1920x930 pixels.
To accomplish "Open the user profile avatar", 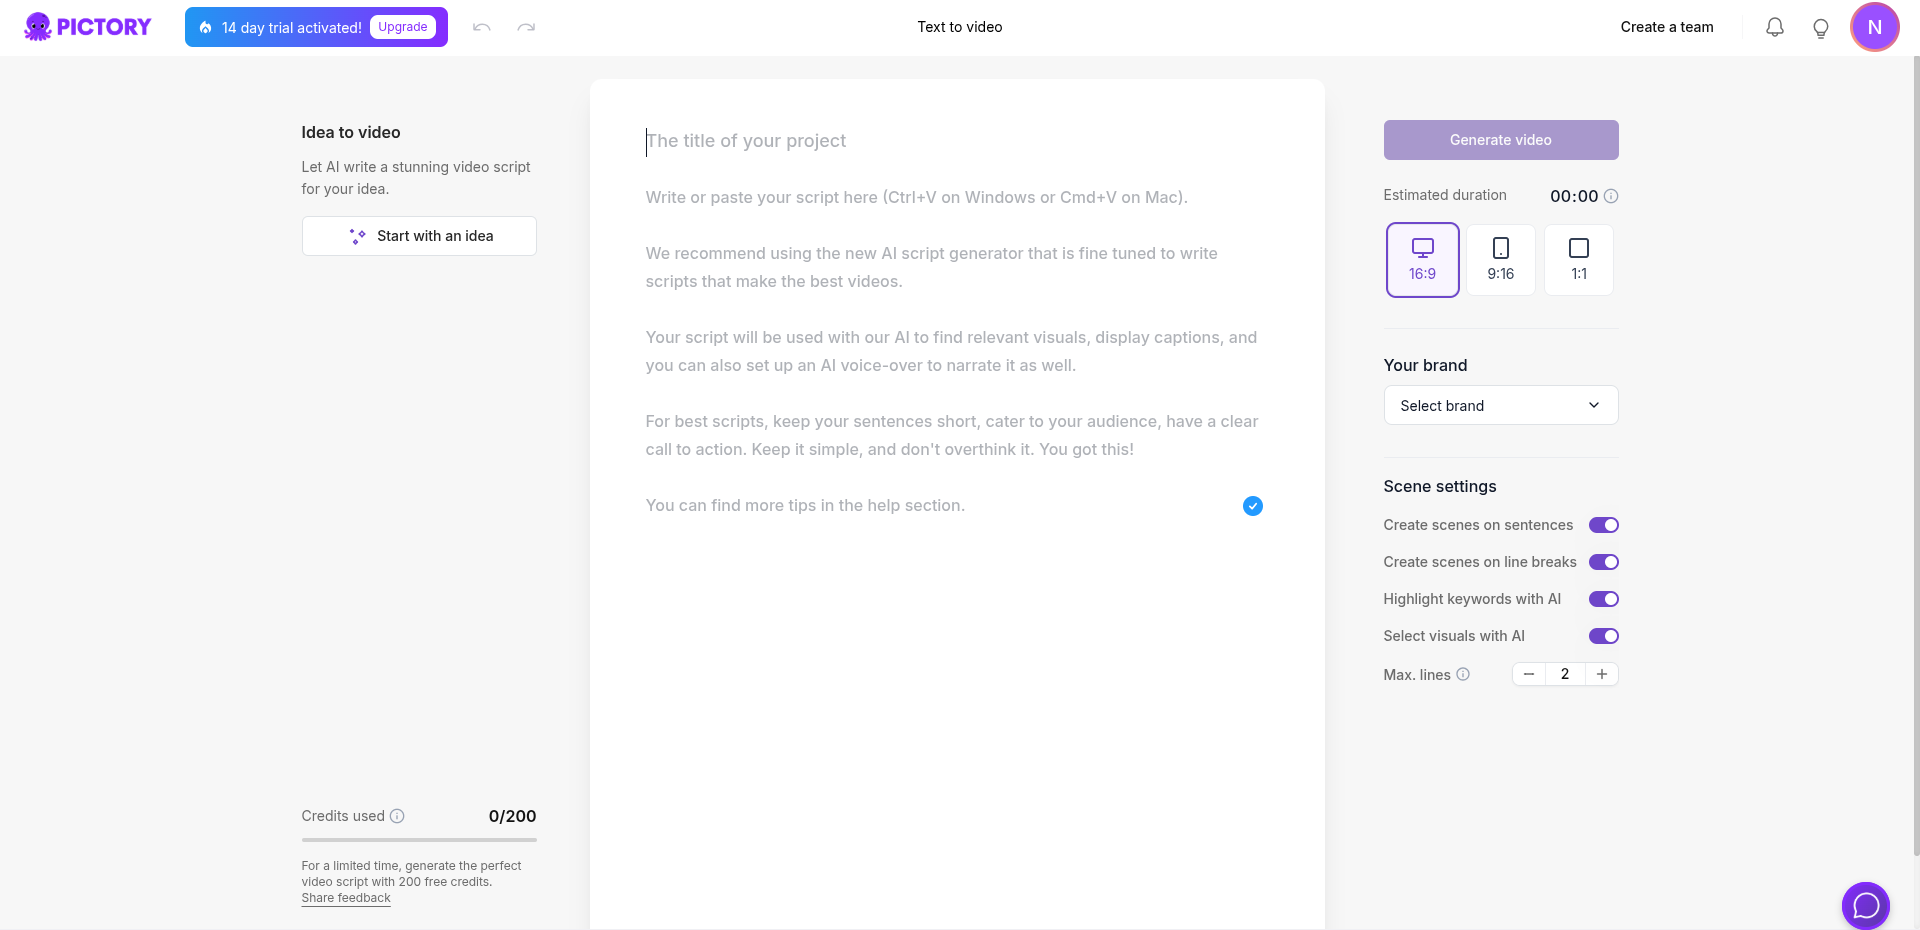I will 1874,27.
